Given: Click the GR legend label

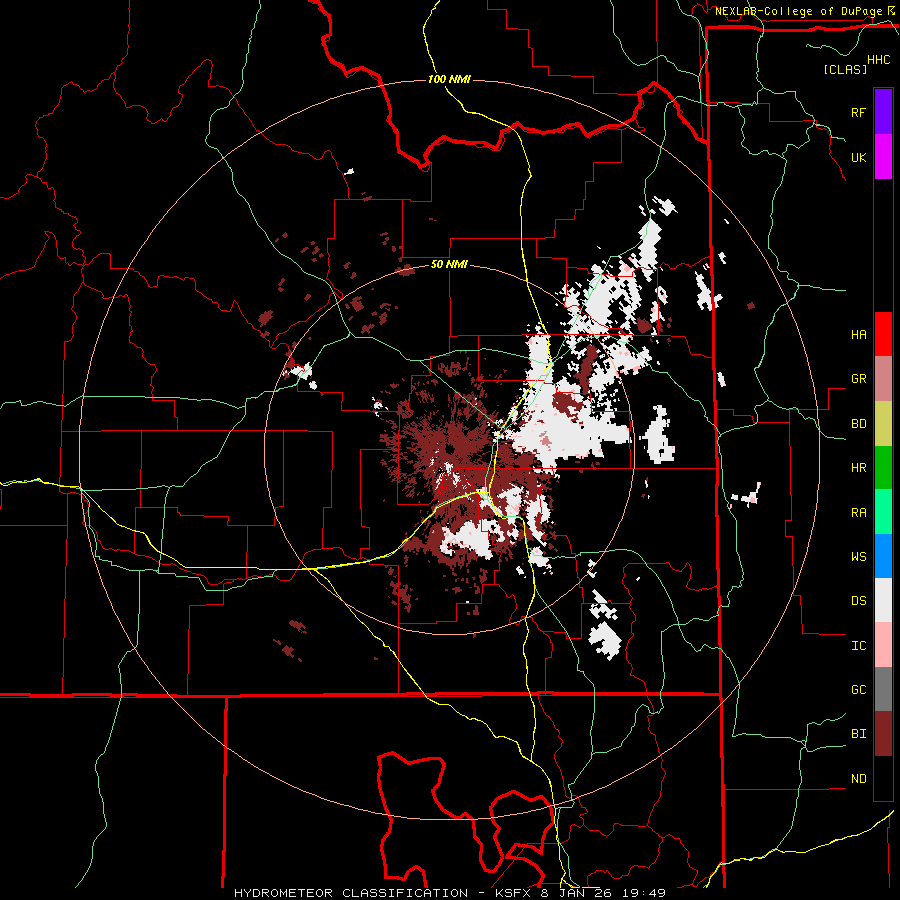Looking at the screenshot, I should (858, 379).
